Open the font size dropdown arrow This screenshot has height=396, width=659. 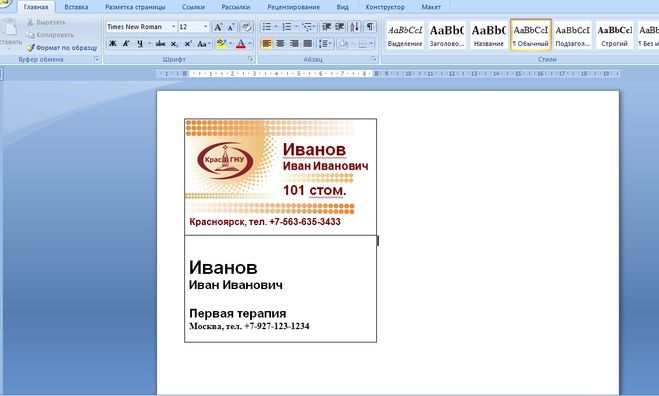(206, 27)
